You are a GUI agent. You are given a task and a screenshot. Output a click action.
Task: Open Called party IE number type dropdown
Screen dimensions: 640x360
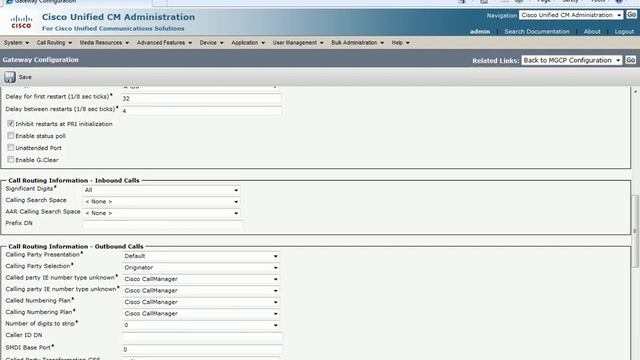coord(201,279)
